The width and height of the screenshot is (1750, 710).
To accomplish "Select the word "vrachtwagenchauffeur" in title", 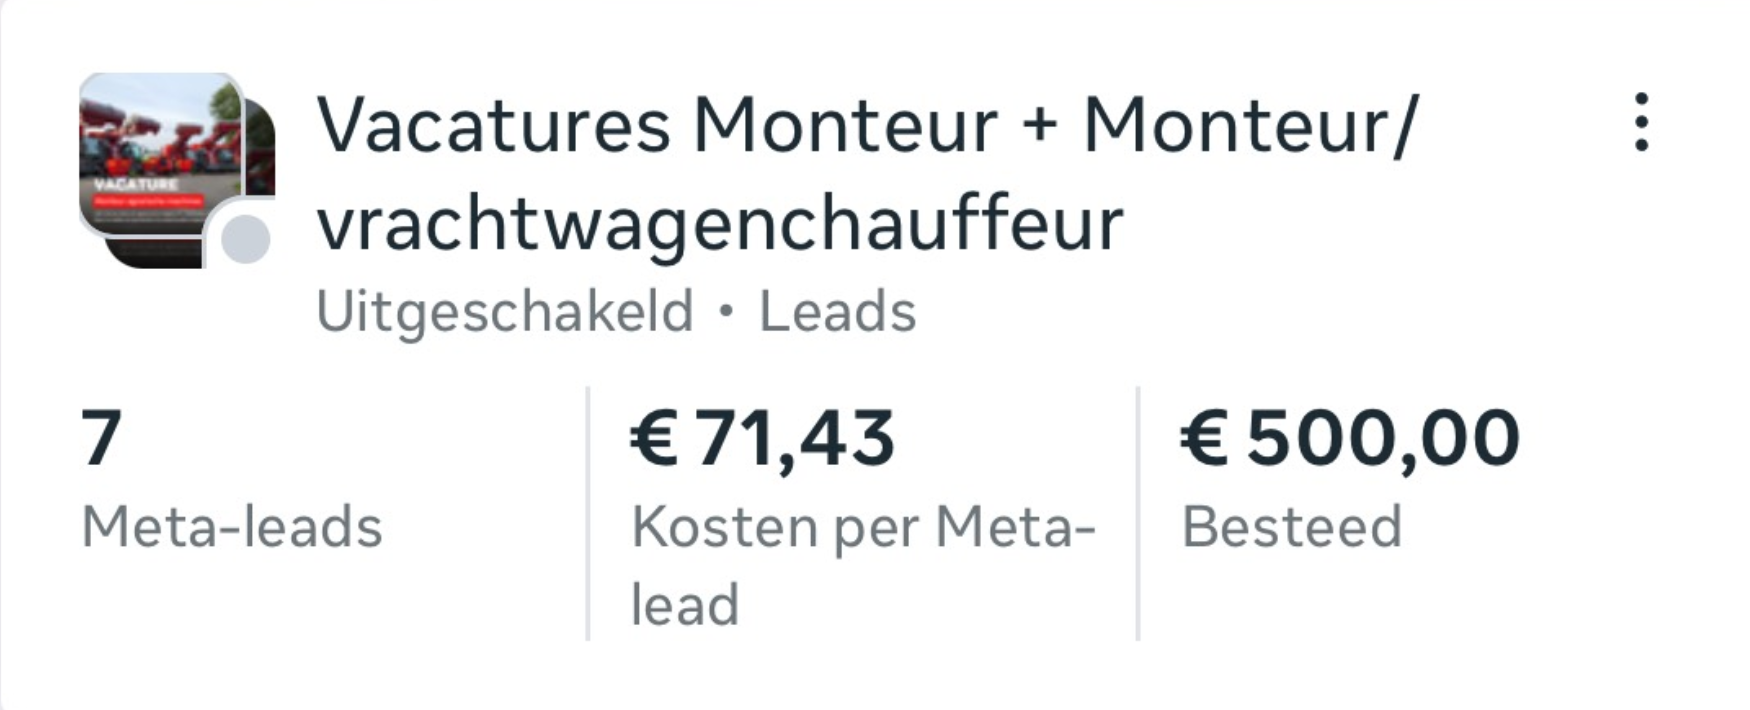I will coord(720,224).
